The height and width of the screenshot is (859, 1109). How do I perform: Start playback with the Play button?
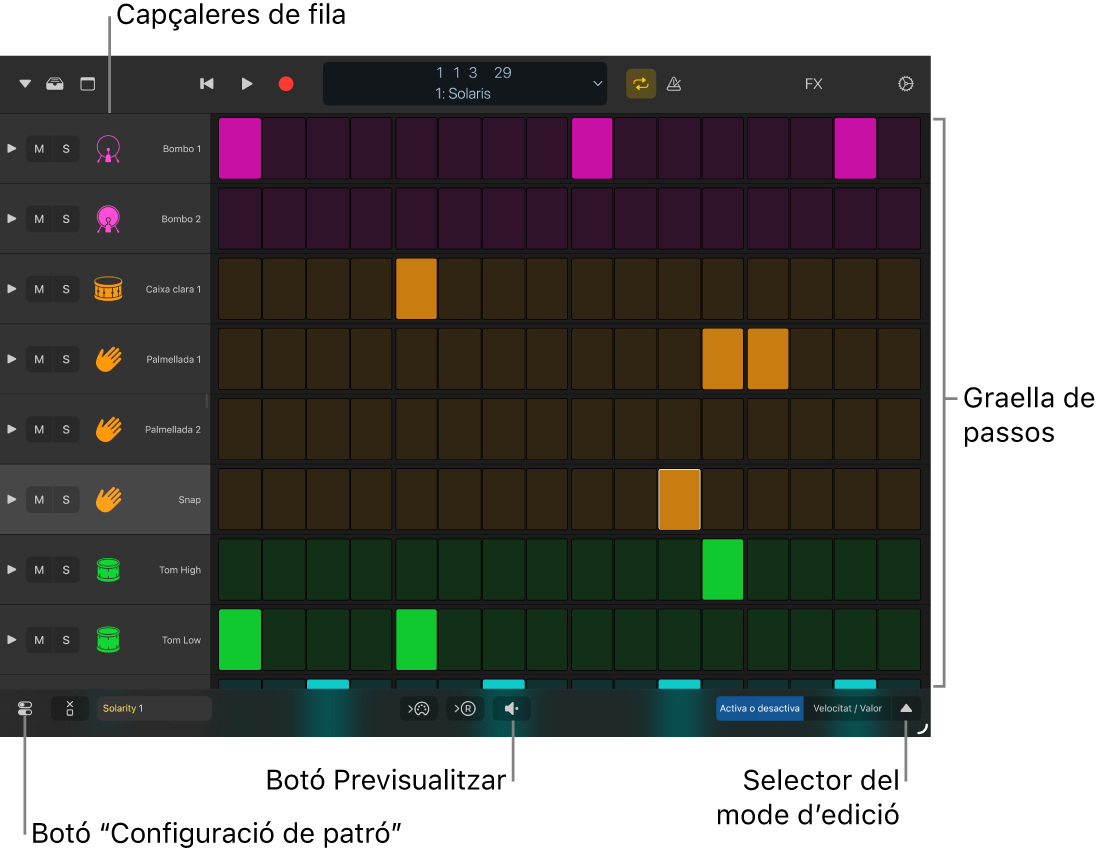click(247, 84)
